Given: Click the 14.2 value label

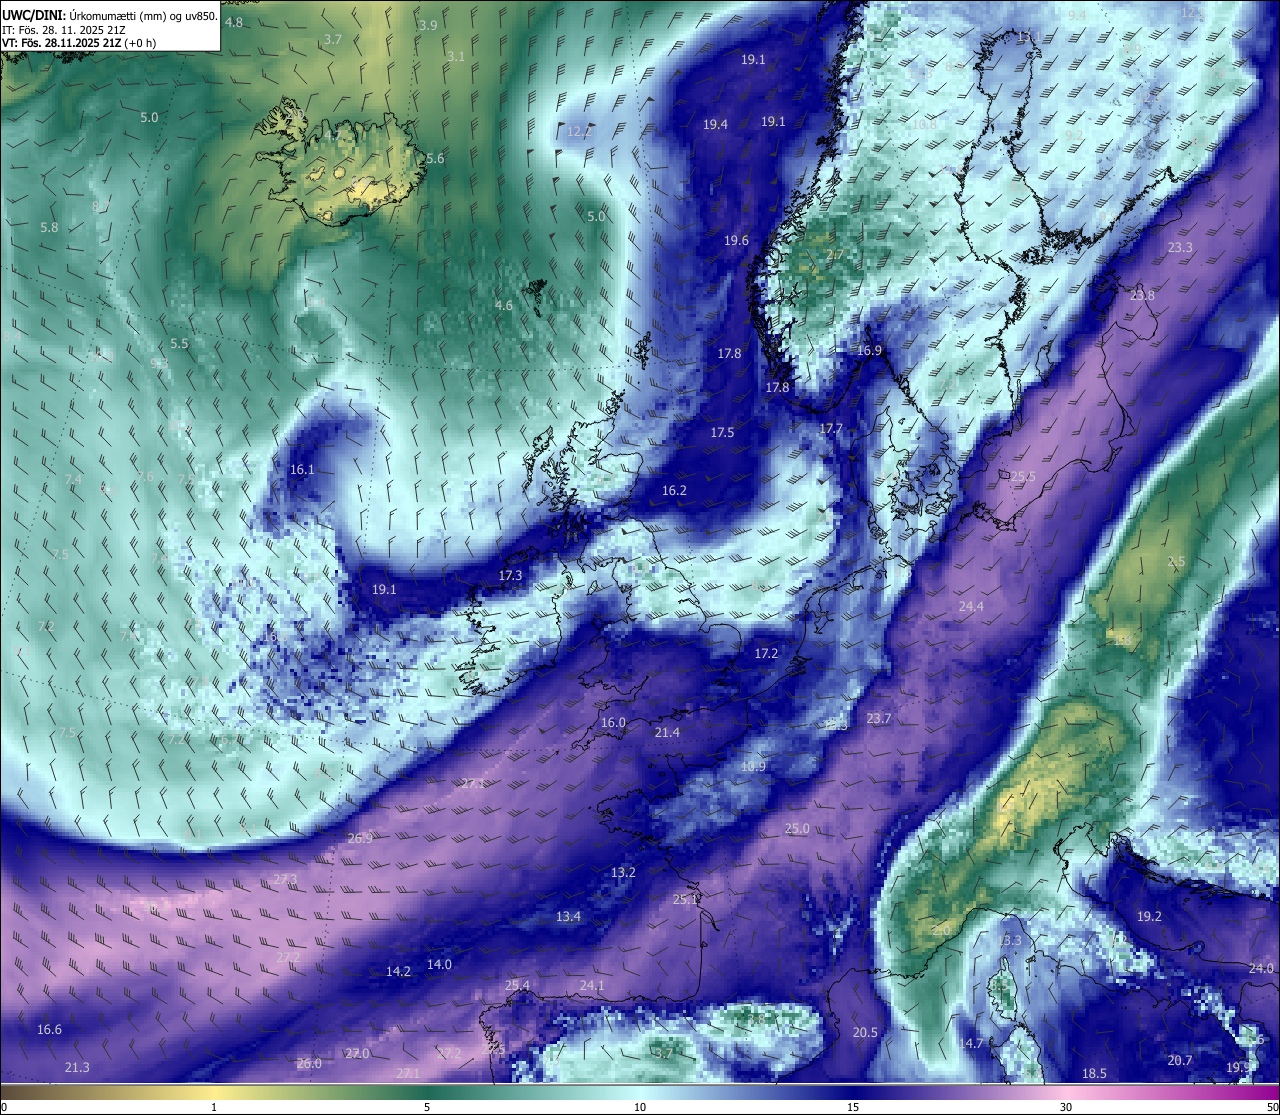Looking at the screenshot, I should 398,972.
